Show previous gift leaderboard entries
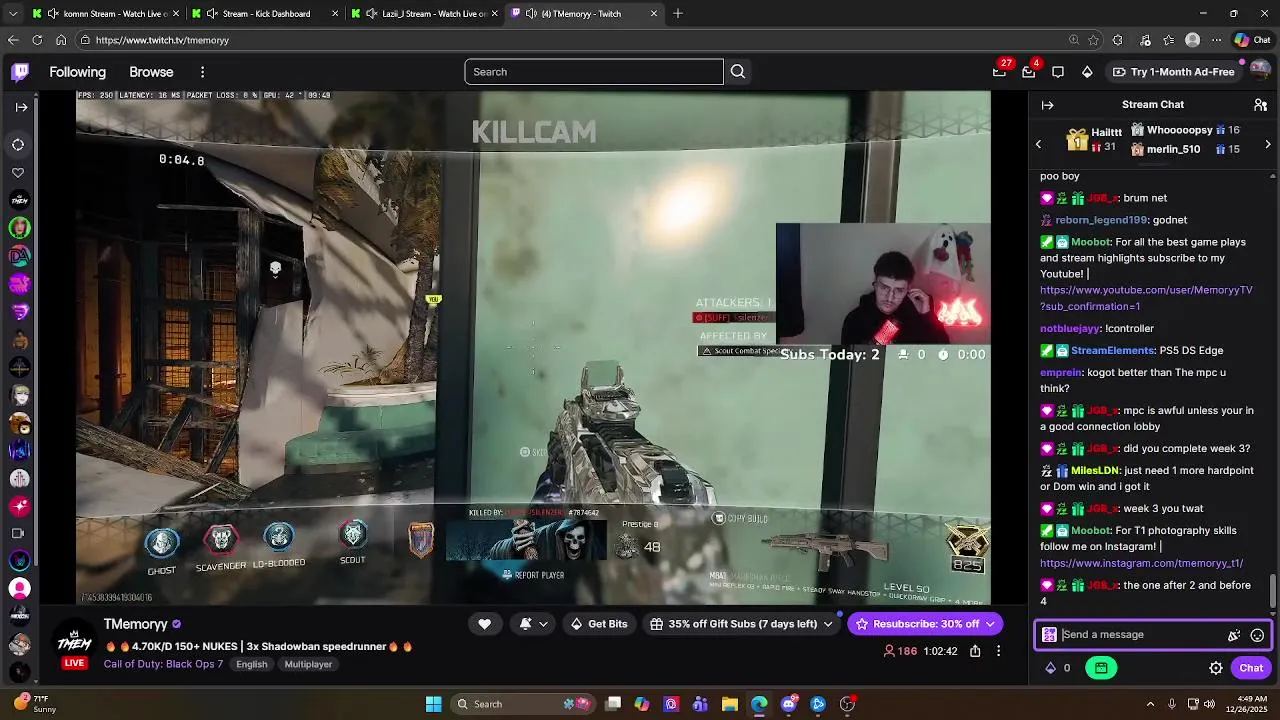Image resolution: width=1280 pixels, height=720 pixels. [1038, 144]
